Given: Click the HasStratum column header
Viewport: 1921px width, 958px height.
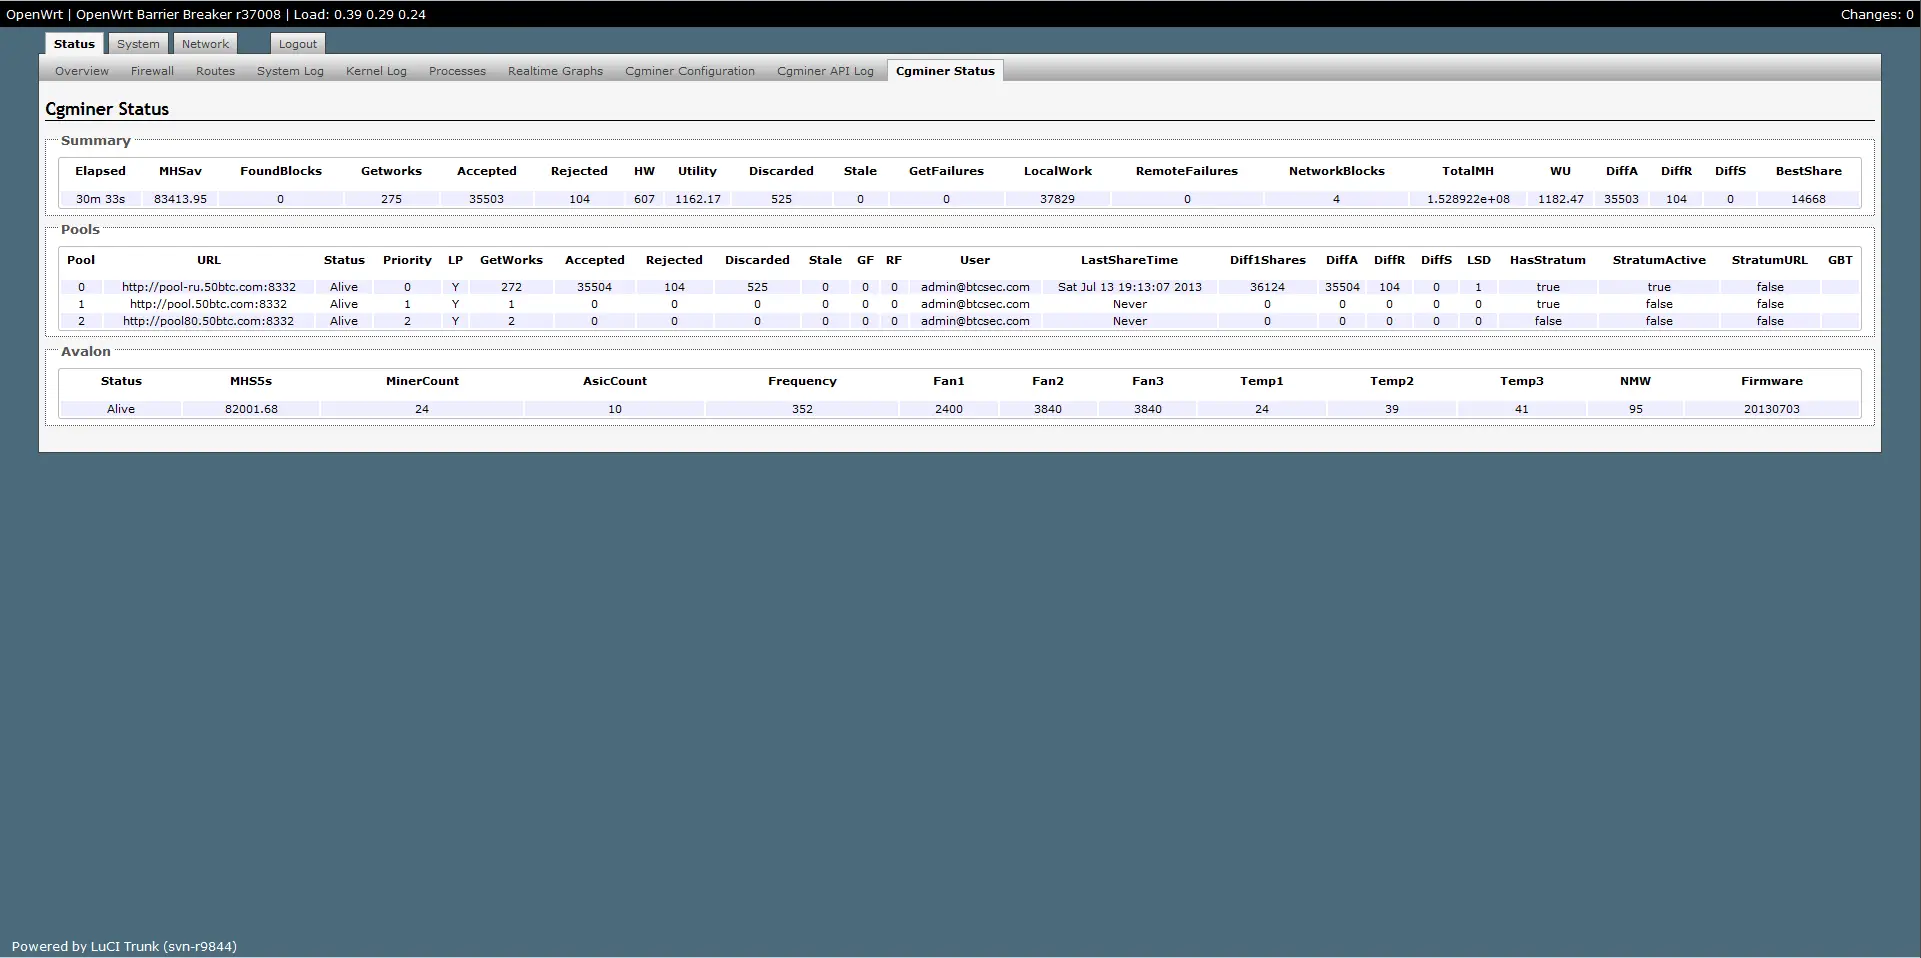Looking at the screenshot, I should 1548,260.
